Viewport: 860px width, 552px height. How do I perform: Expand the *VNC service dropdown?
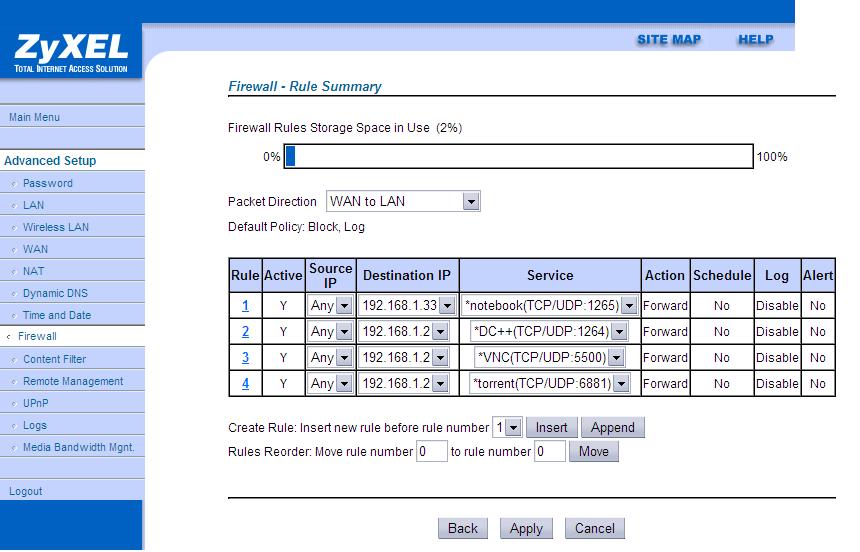click(550, 358)
